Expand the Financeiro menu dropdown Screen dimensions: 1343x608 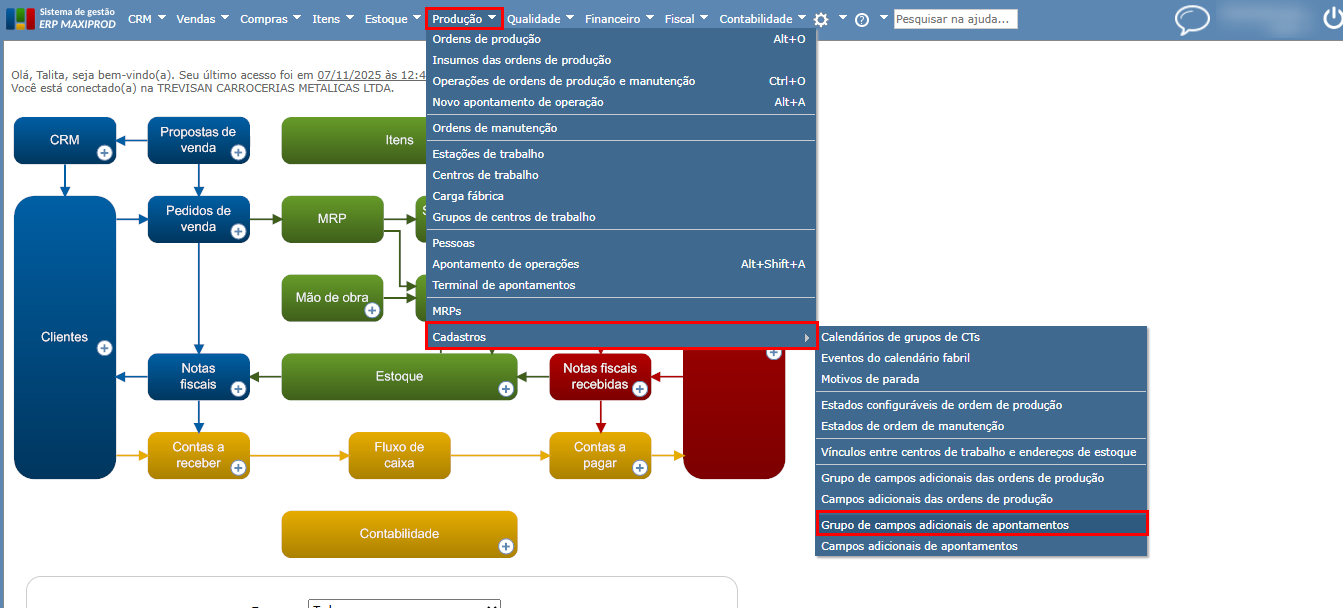point(619,19)
